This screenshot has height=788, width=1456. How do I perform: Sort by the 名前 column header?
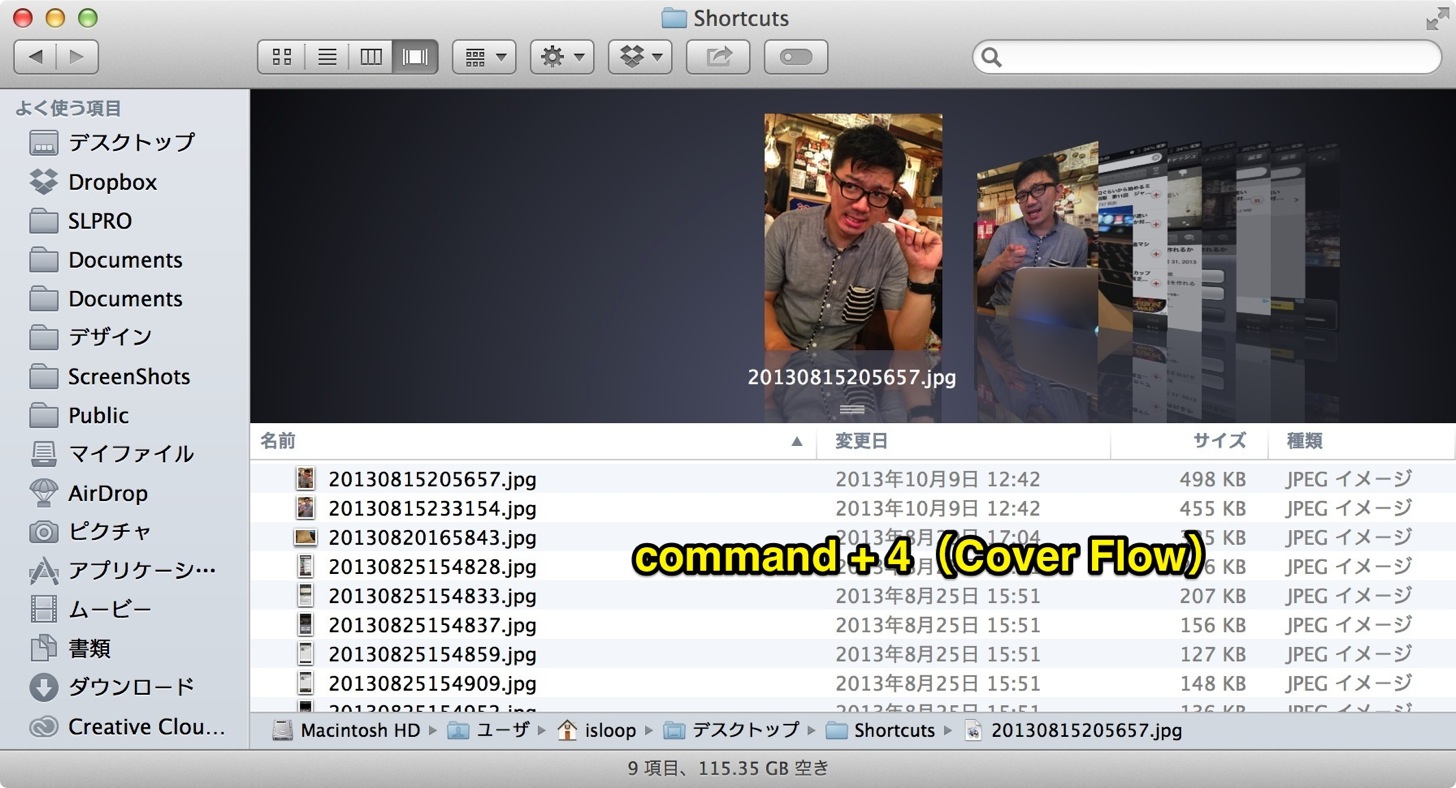point(532,441)
